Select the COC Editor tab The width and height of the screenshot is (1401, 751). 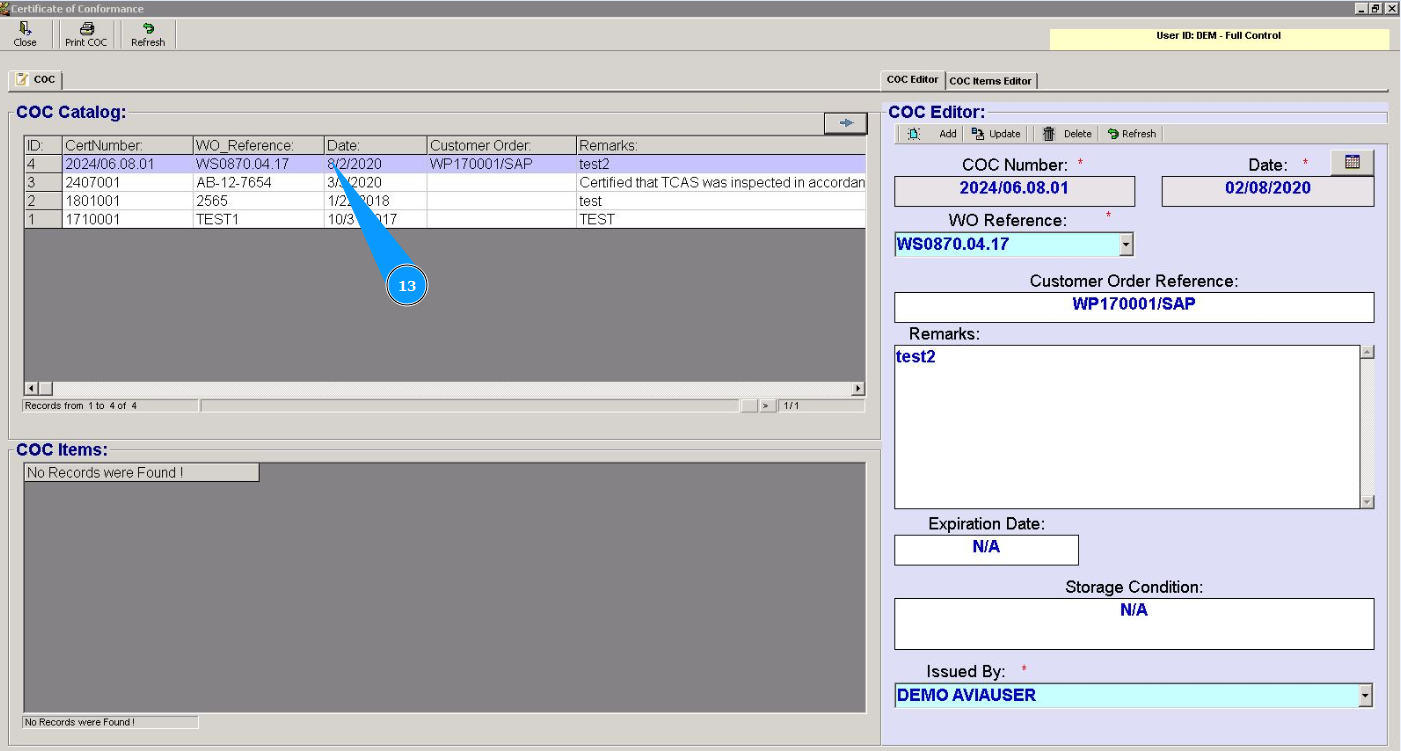(913, 80)
